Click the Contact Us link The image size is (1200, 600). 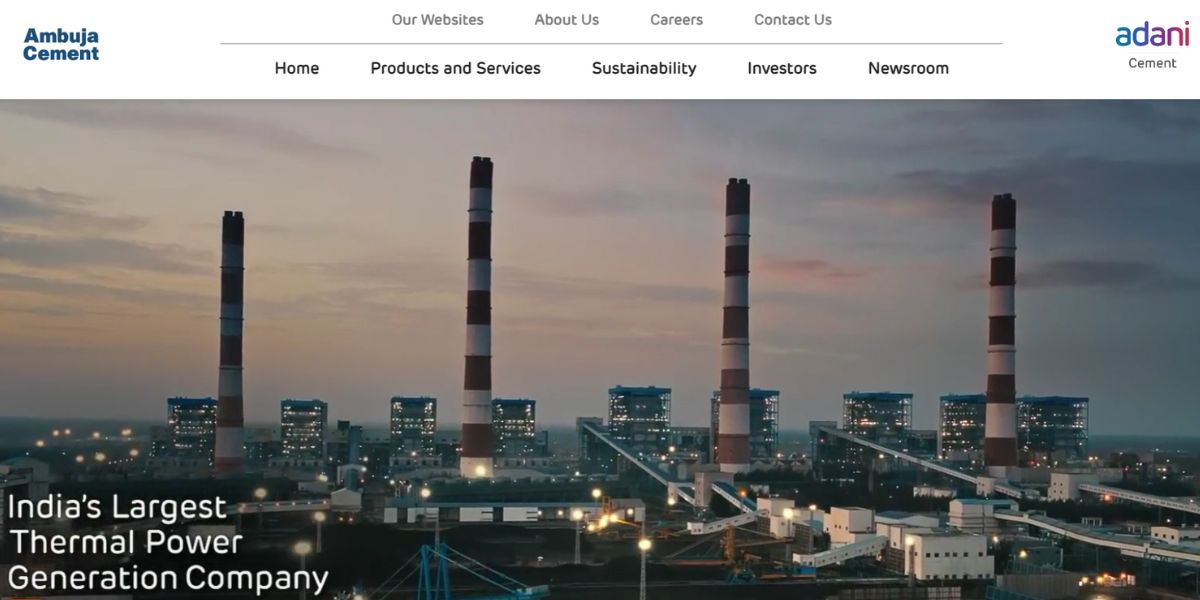(792, 19)
